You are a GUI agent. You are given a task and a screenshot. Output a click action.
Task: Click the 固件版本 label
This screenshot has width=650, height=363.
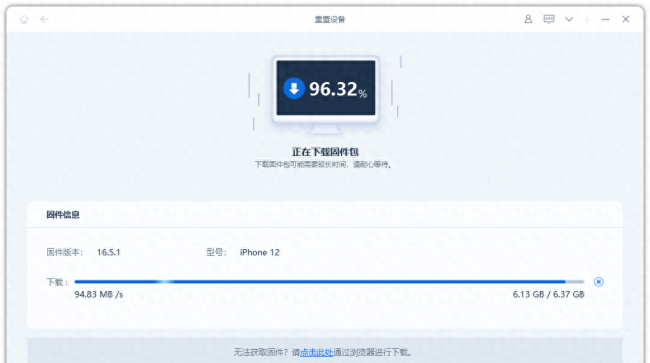[x=65, y=252]
